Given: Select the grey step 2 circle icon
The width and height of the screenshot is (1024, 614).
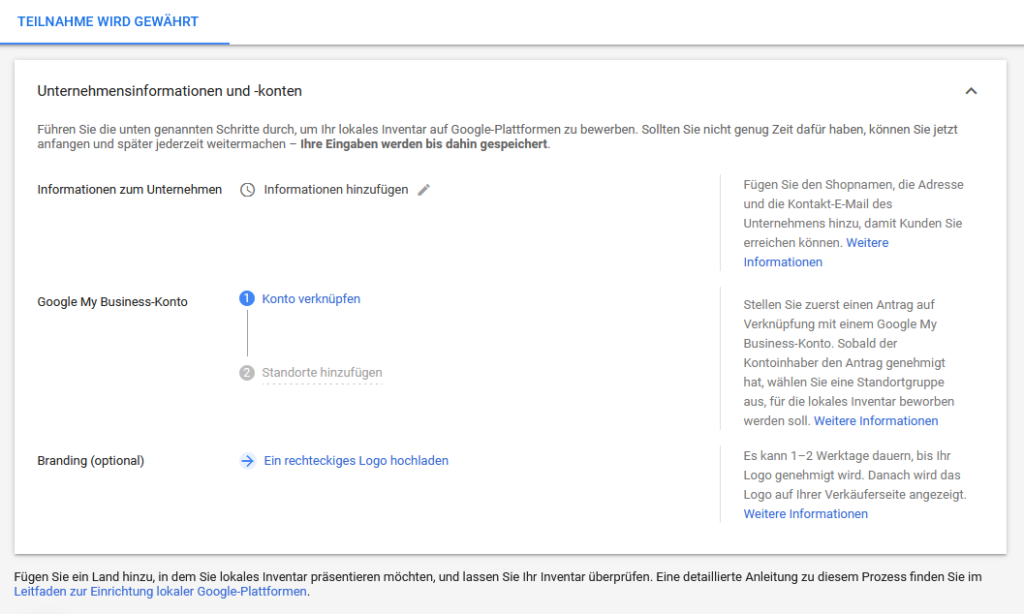Looking at the screenshot, I should coord(247,373).
